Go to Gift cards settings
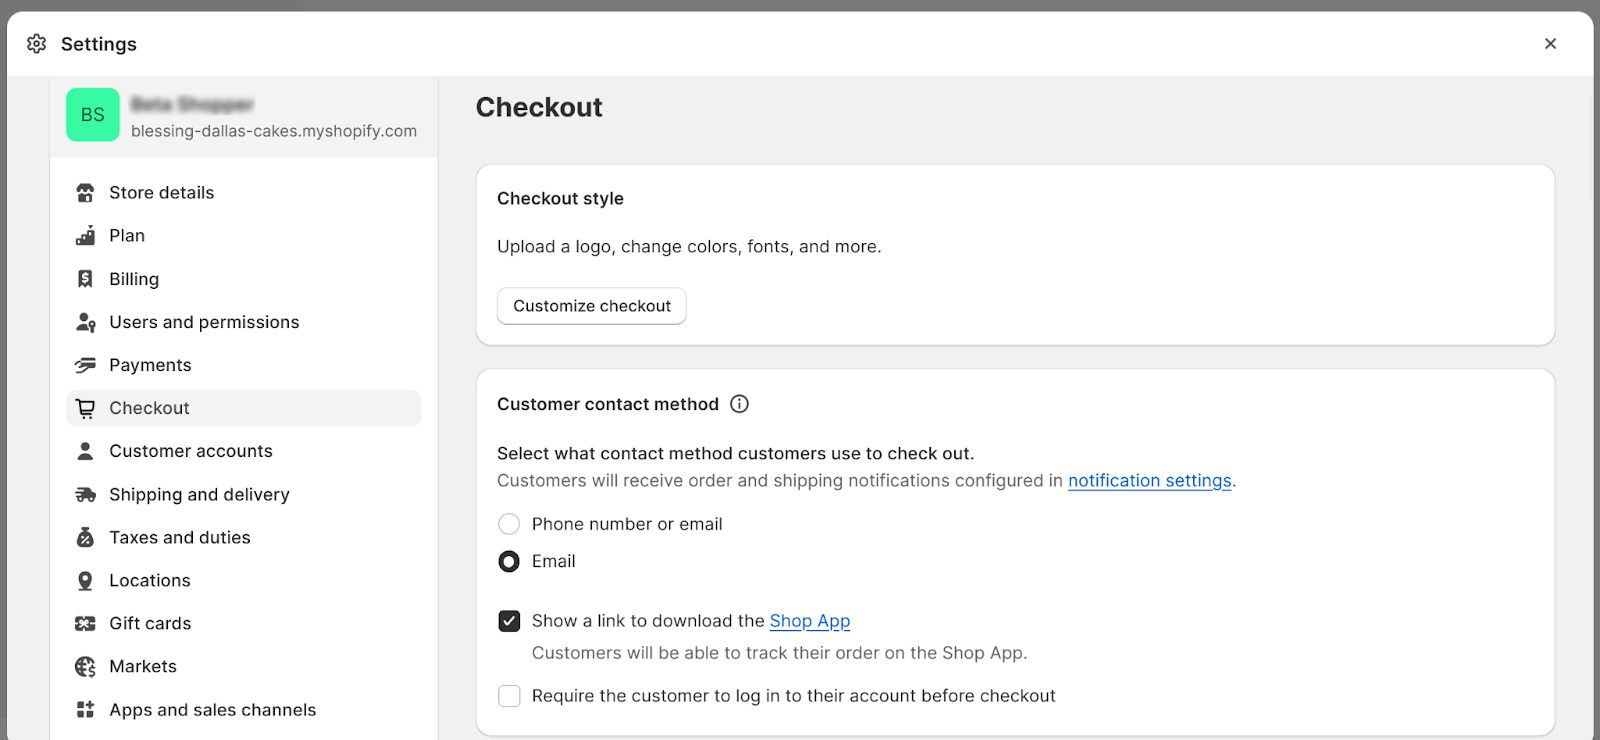The width and height of the screenshot is (1600, 740). (150, 623)
